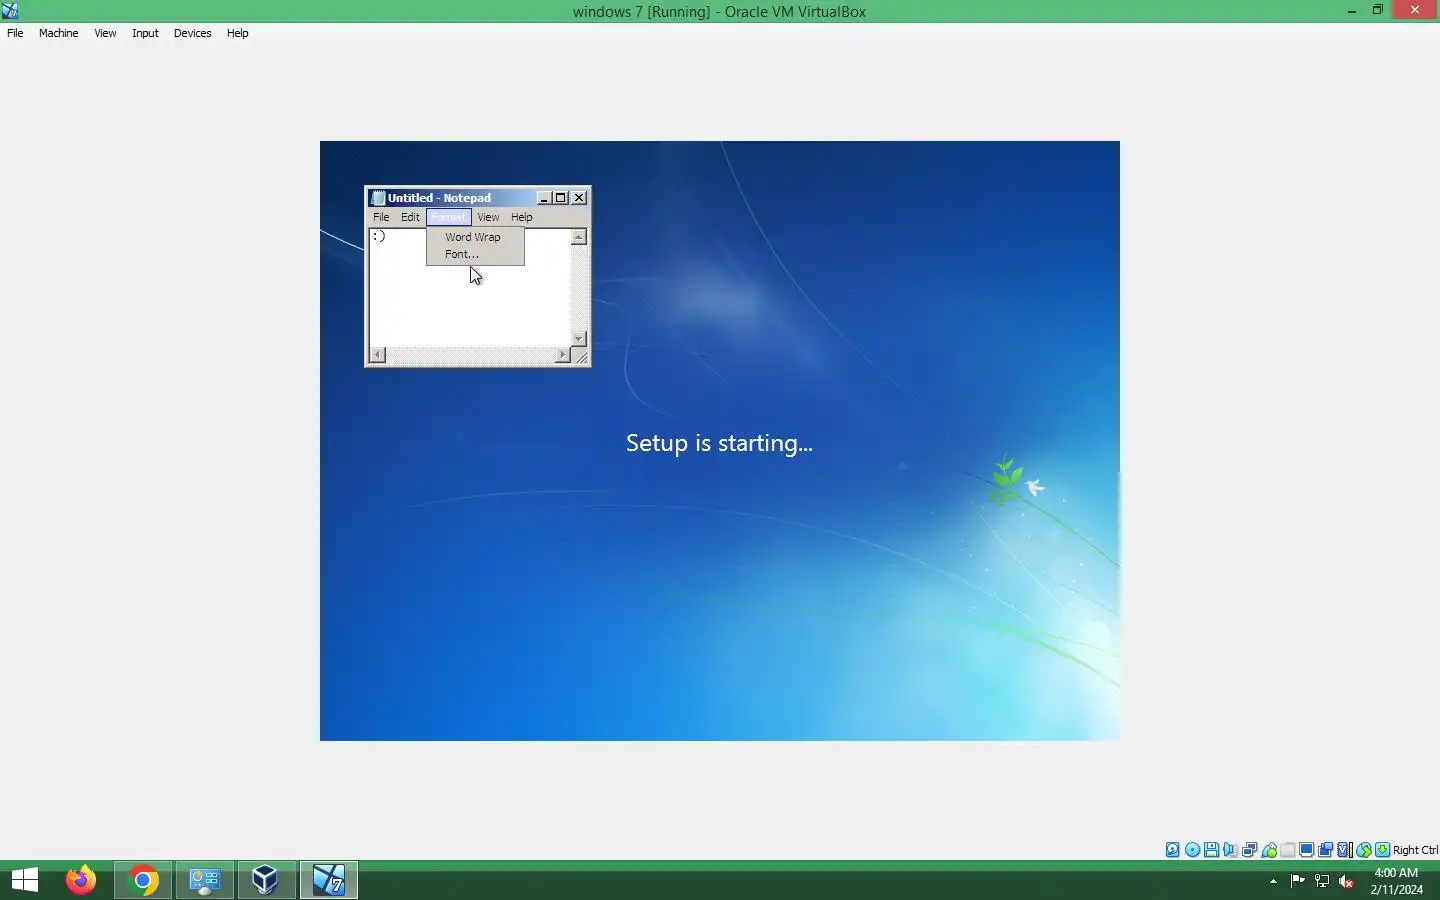
Task: Click the floppy disk status icon
Action: [1211, 850]
